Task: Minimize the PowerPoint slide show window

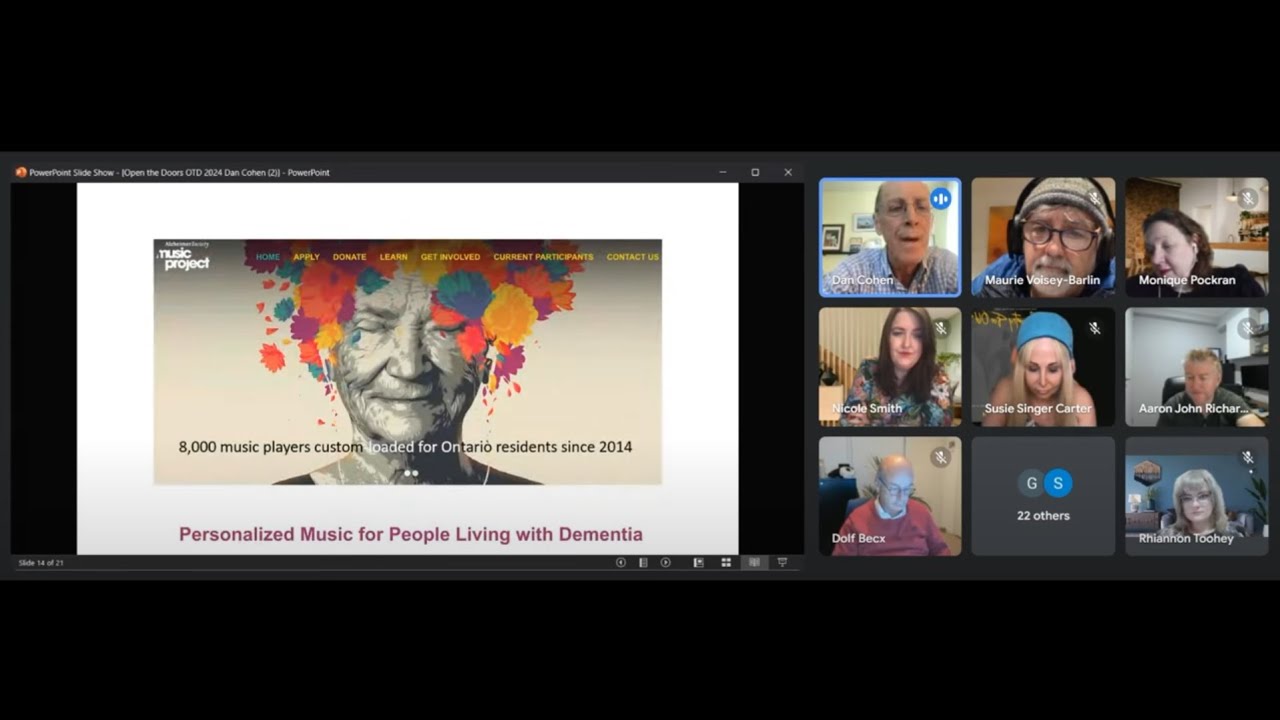Action: tap(723, 172)
